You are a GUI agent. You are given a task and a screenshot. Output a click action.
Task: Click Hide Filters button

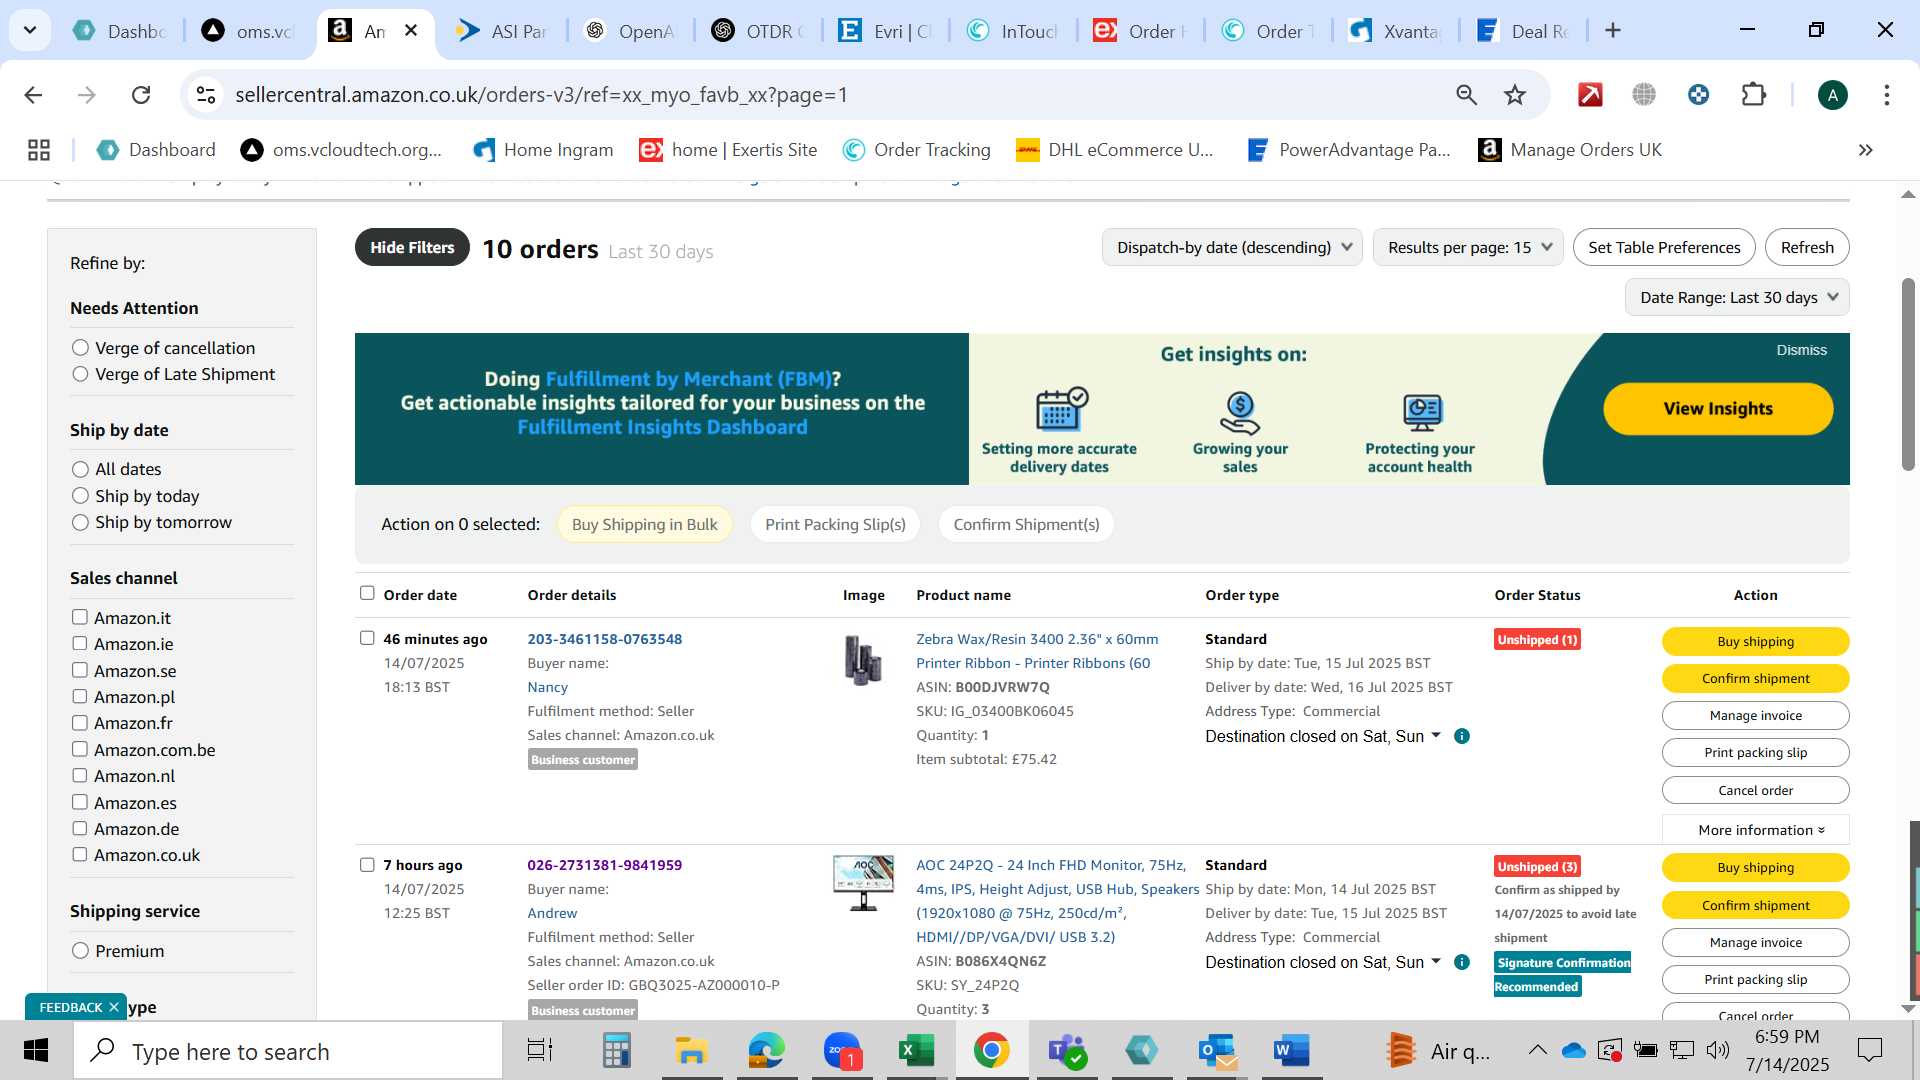pyautogui.click(x=412, y=247)
